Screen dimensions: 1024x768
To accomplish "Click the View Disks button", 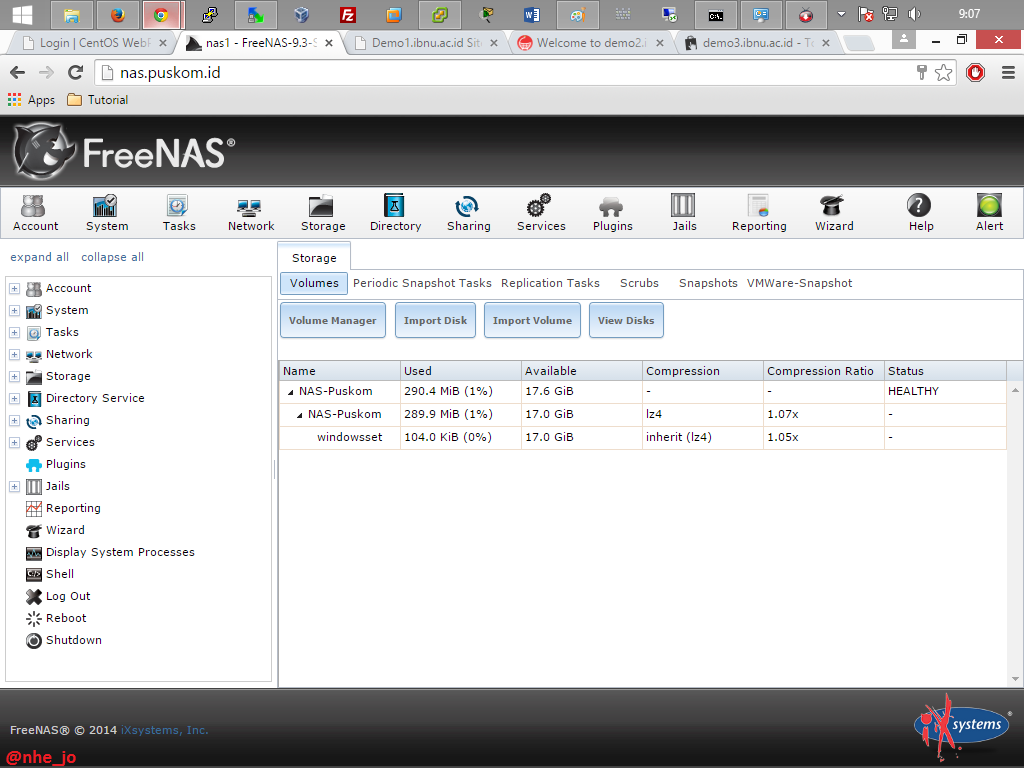I will (626, 320).
